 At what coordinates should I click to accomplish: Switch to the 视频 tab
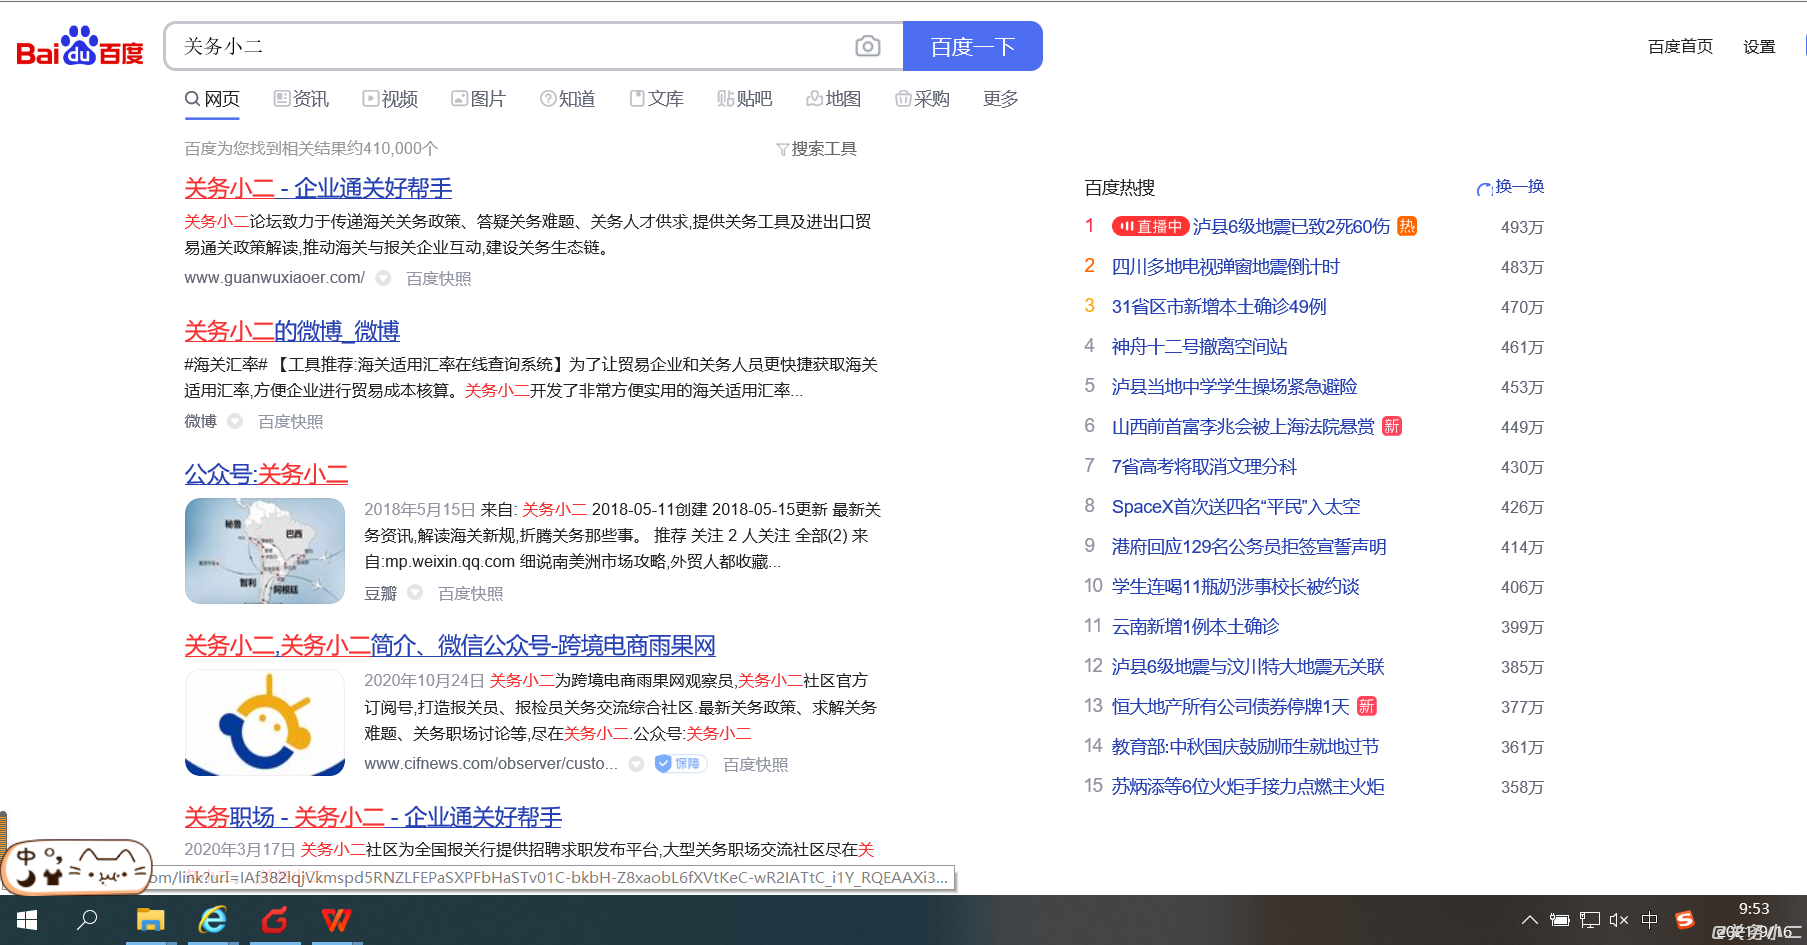pyautogui.click(x=390, y=99)
